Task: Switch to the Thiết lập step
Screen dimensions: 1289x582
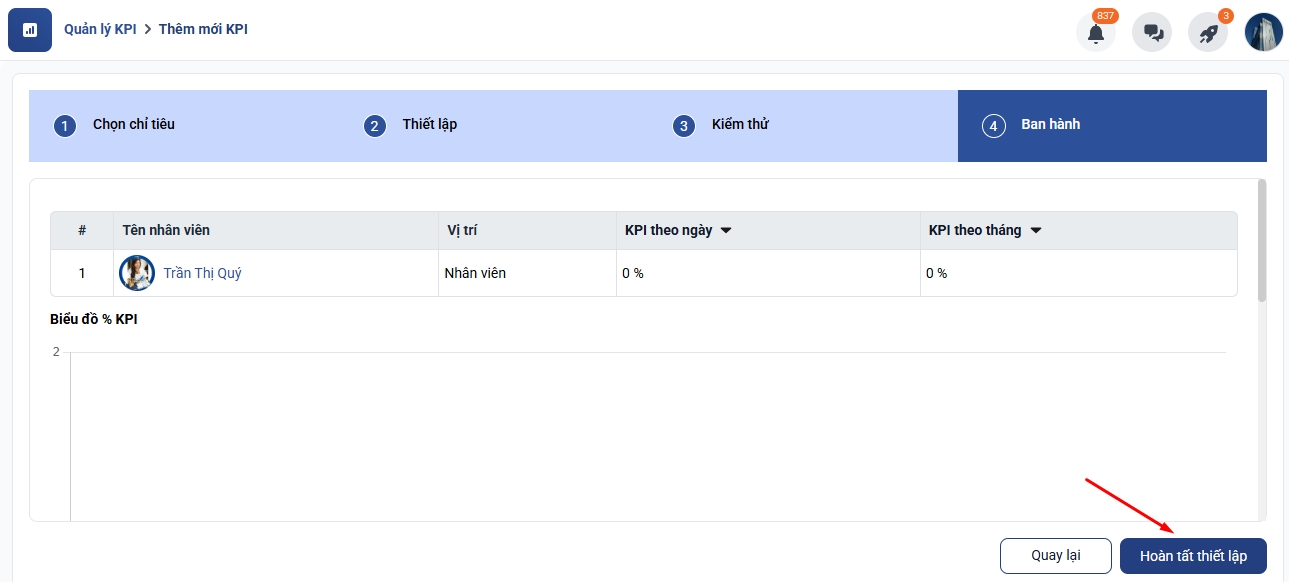Action: (430, 125)
